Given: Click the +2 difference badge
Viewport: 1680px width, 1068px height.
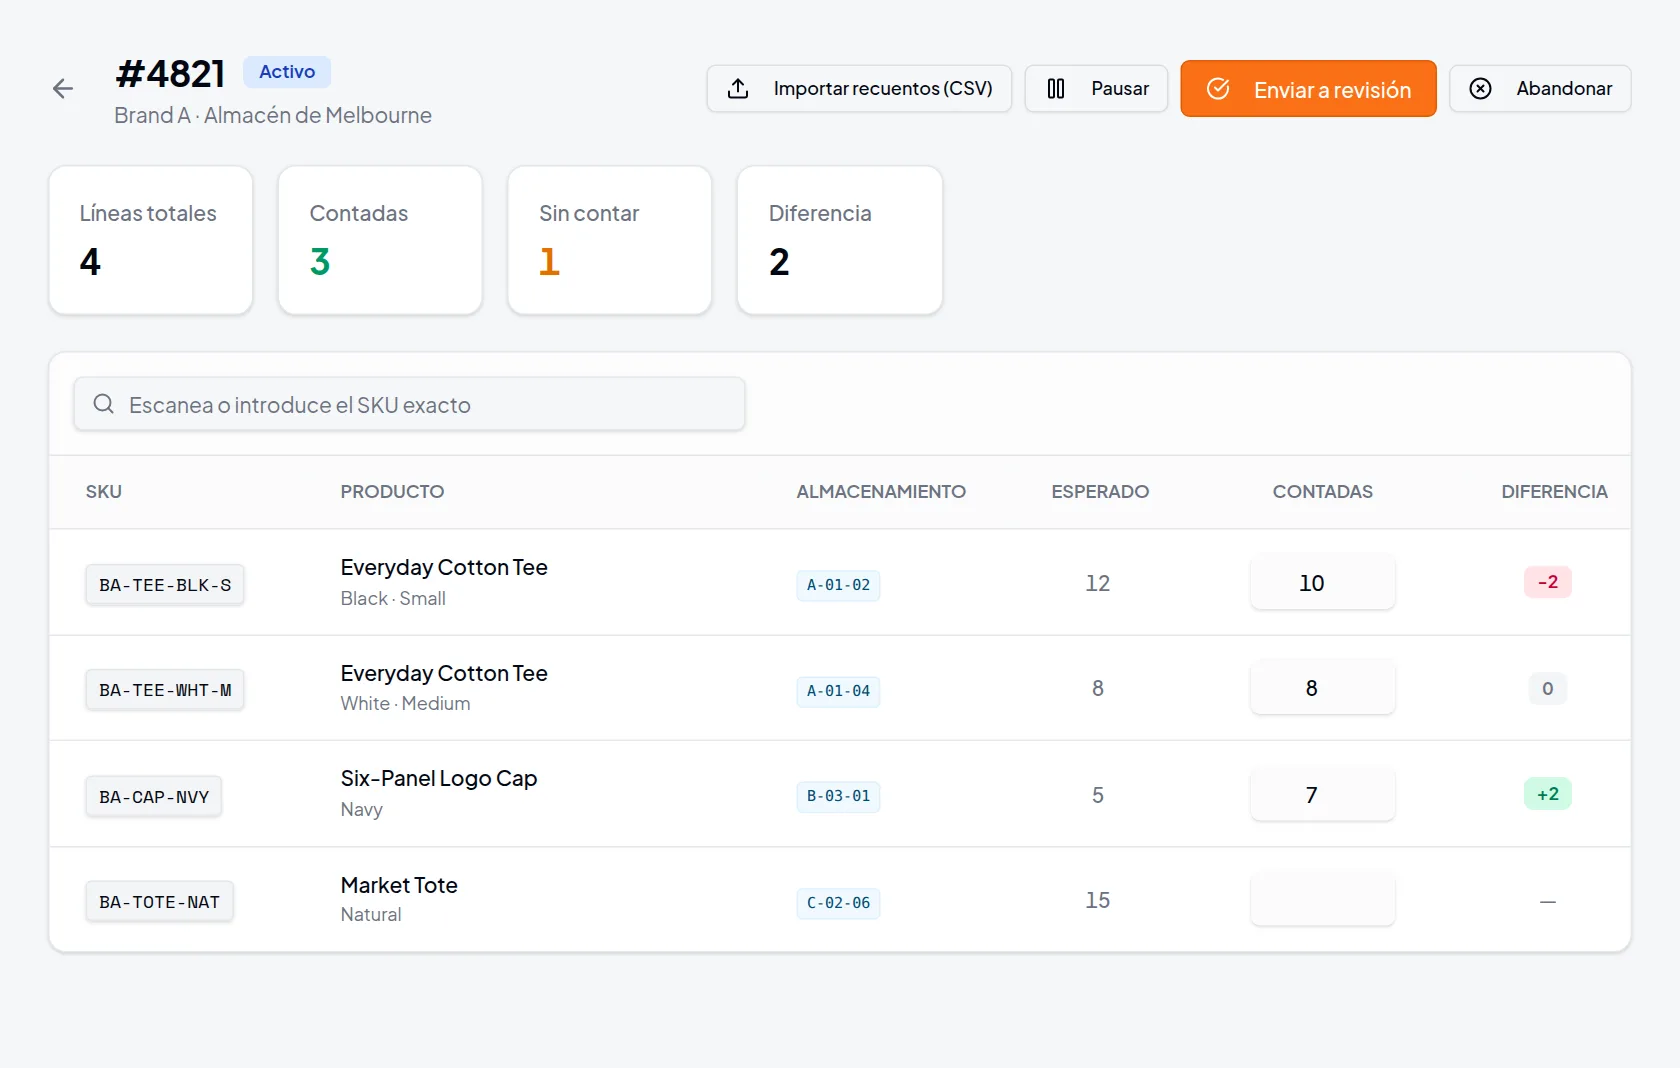Looking at the screenshot, I should pos(1547,794).
